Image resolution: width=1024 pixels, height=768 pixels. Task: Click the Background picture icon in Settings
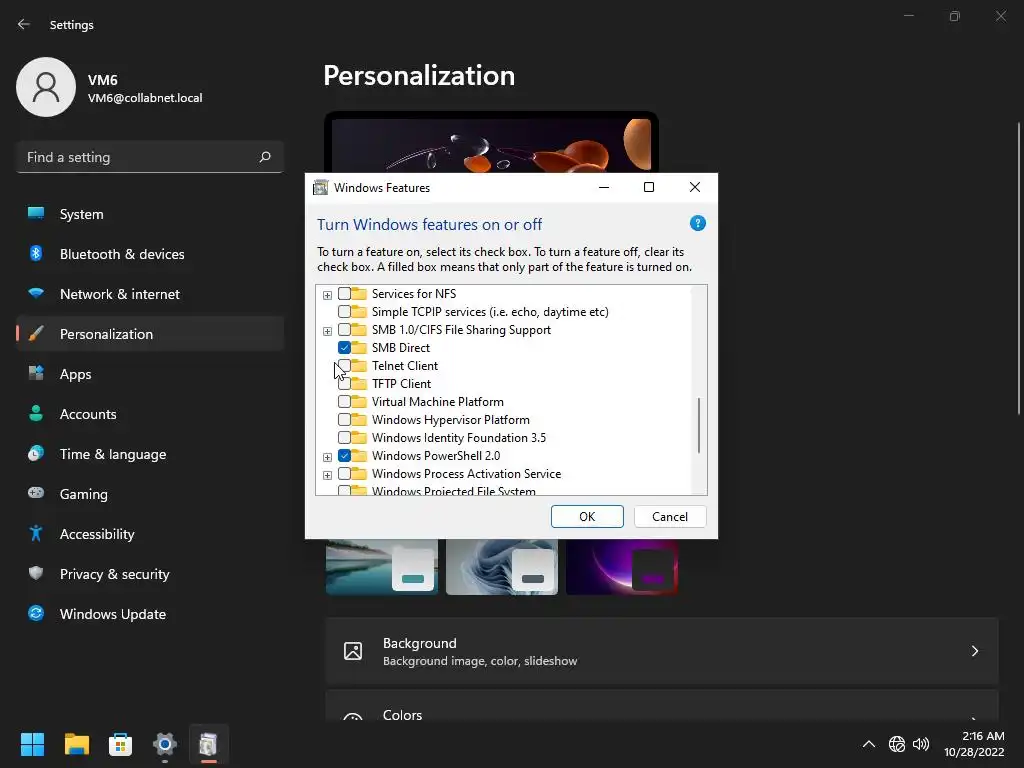point(353,651)
